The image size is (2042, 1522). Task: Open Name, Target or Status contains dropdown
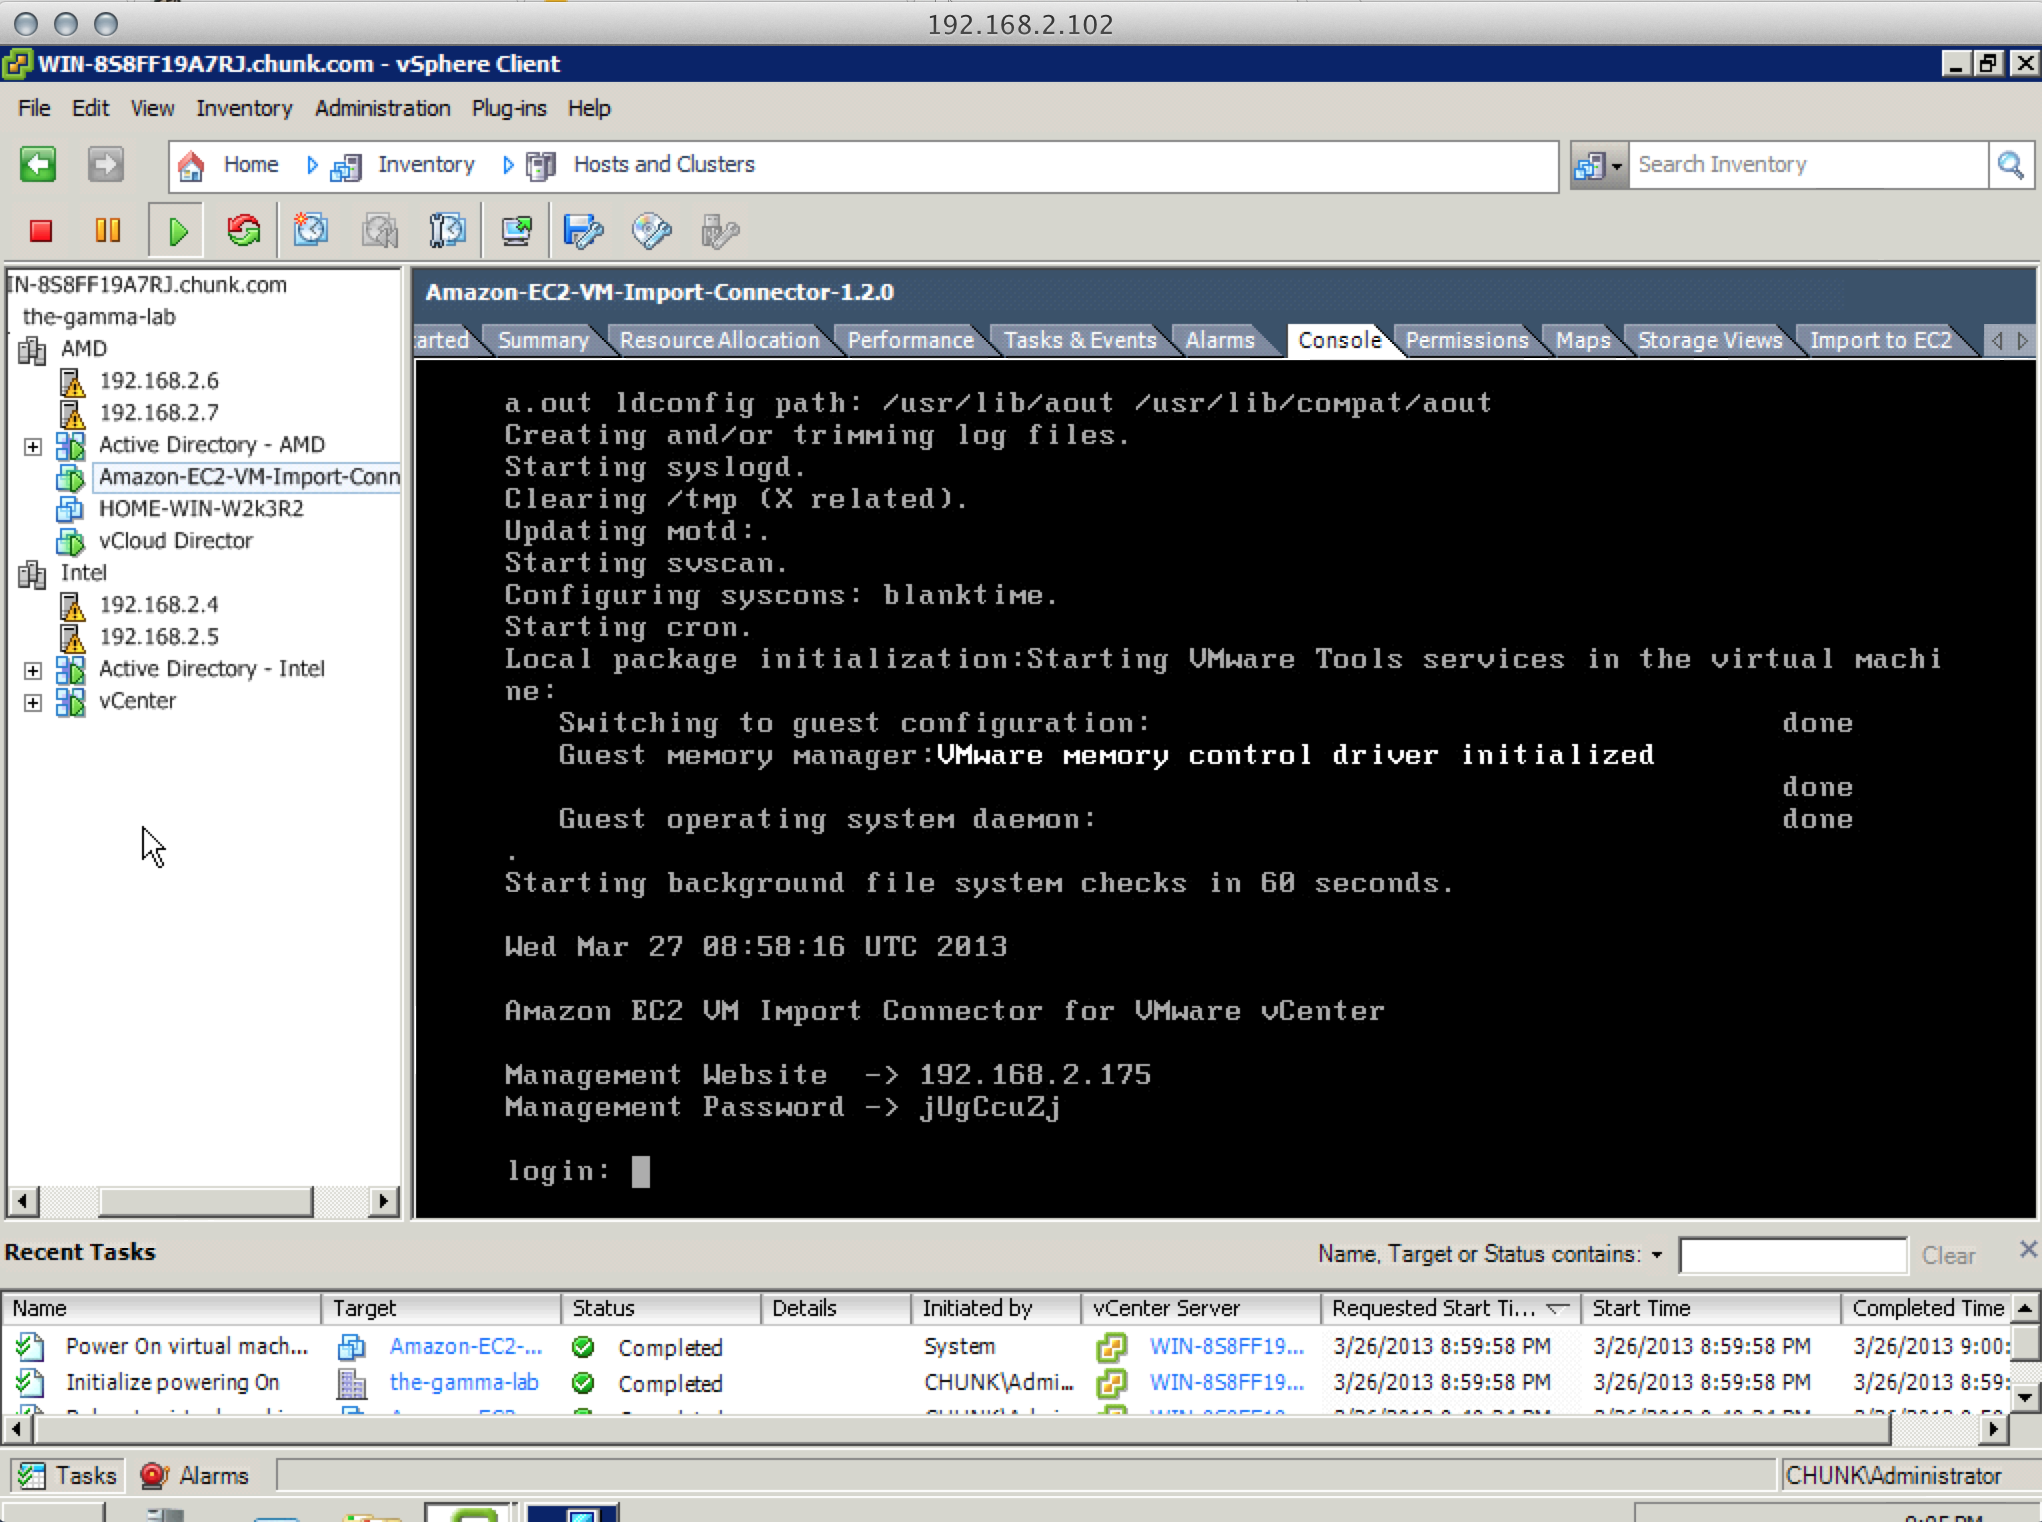pos(1657,1255)
